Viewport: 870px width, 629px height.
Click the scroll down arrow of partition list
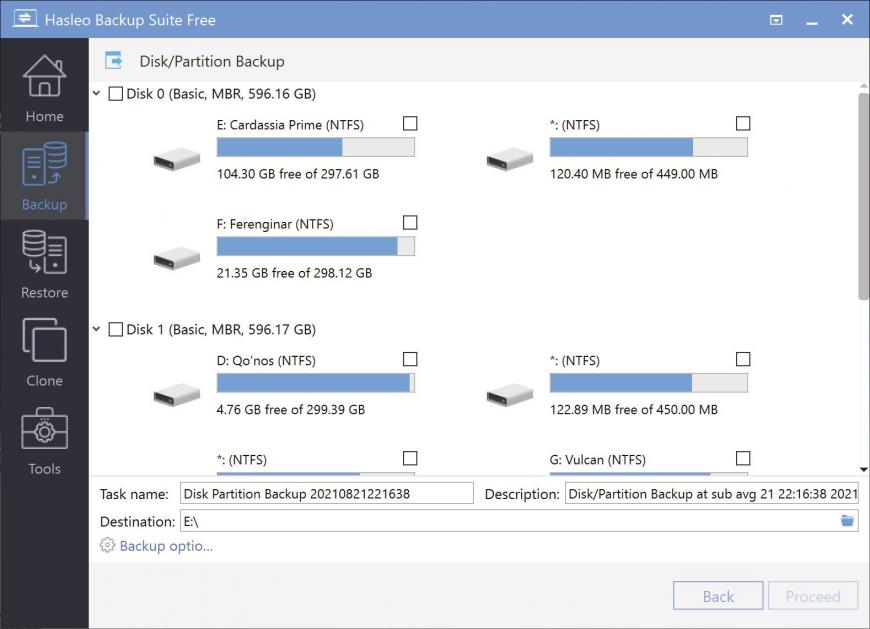coord(863,470)
